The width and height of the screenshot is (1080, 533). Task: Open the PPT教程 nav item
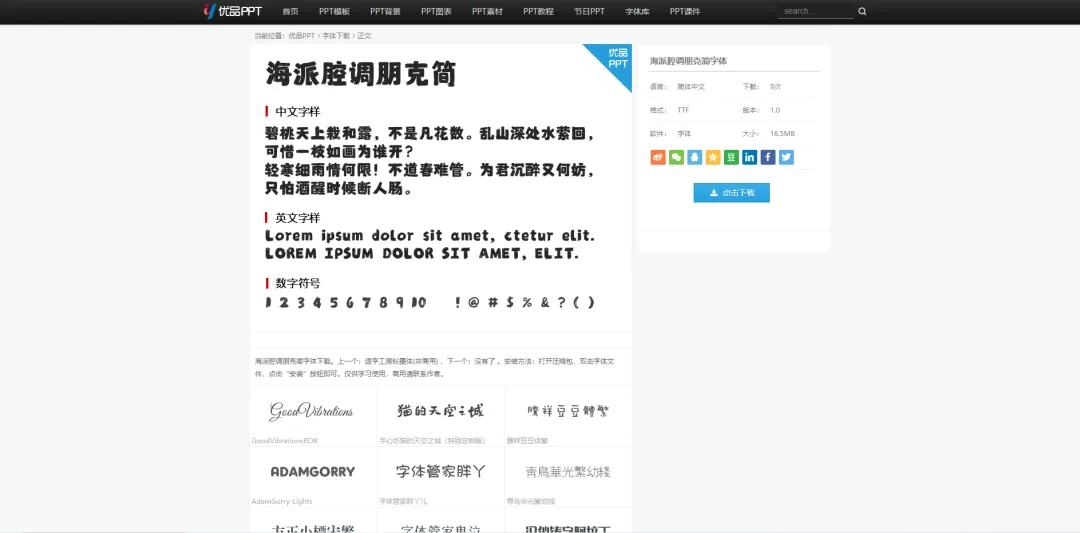point(538,12)
